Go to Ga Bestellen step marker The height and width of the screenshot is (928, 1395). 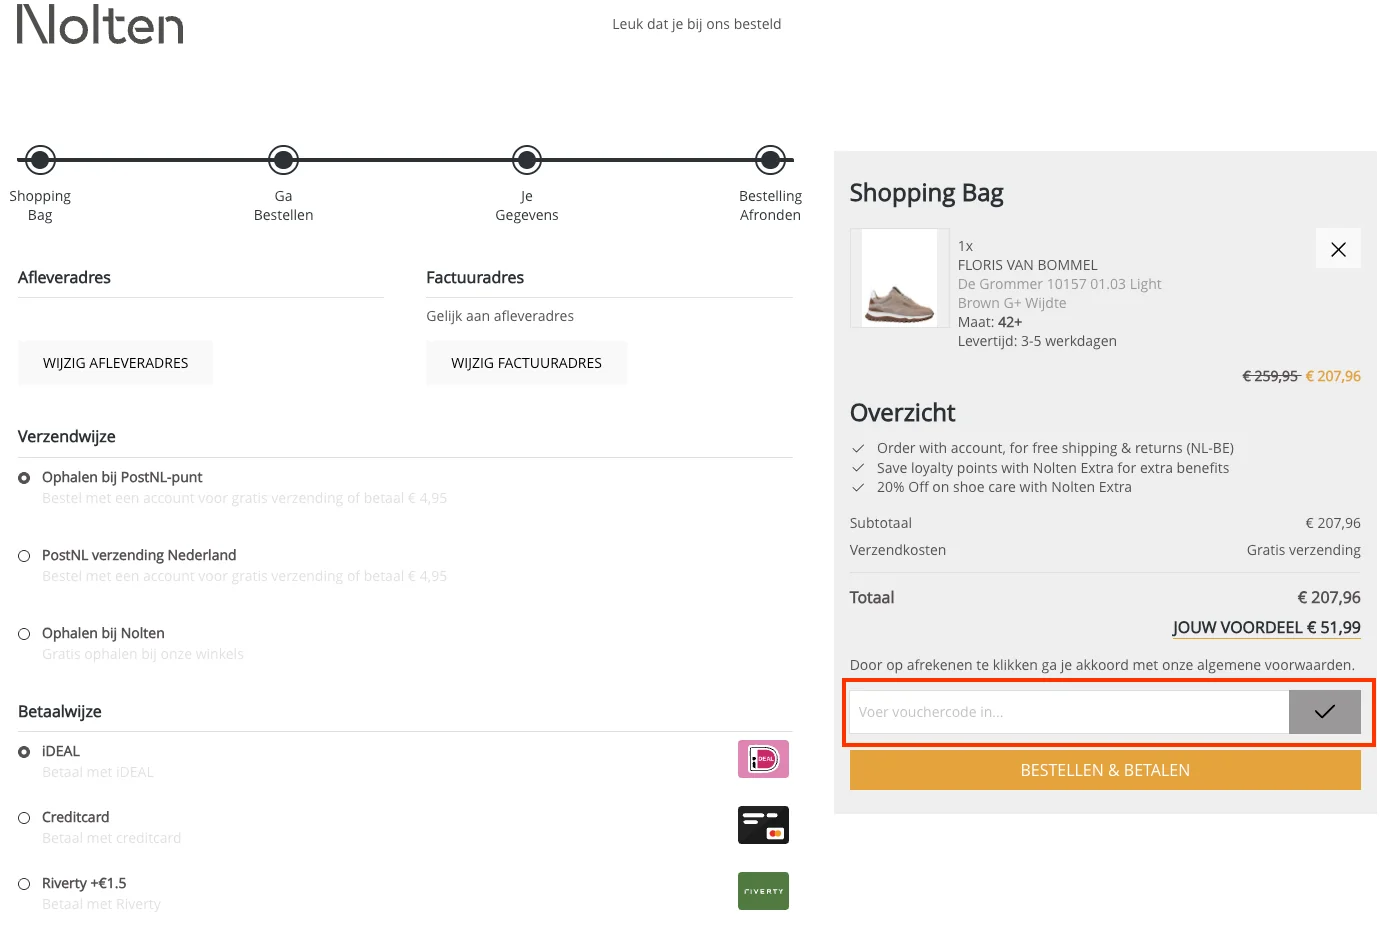284,160
